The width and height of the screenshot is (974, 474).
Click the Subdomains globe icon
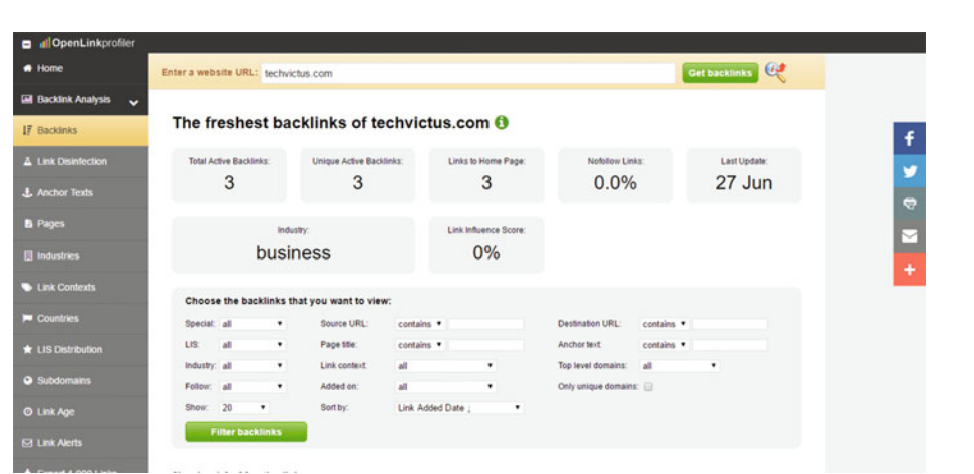[x=27, y=381]
